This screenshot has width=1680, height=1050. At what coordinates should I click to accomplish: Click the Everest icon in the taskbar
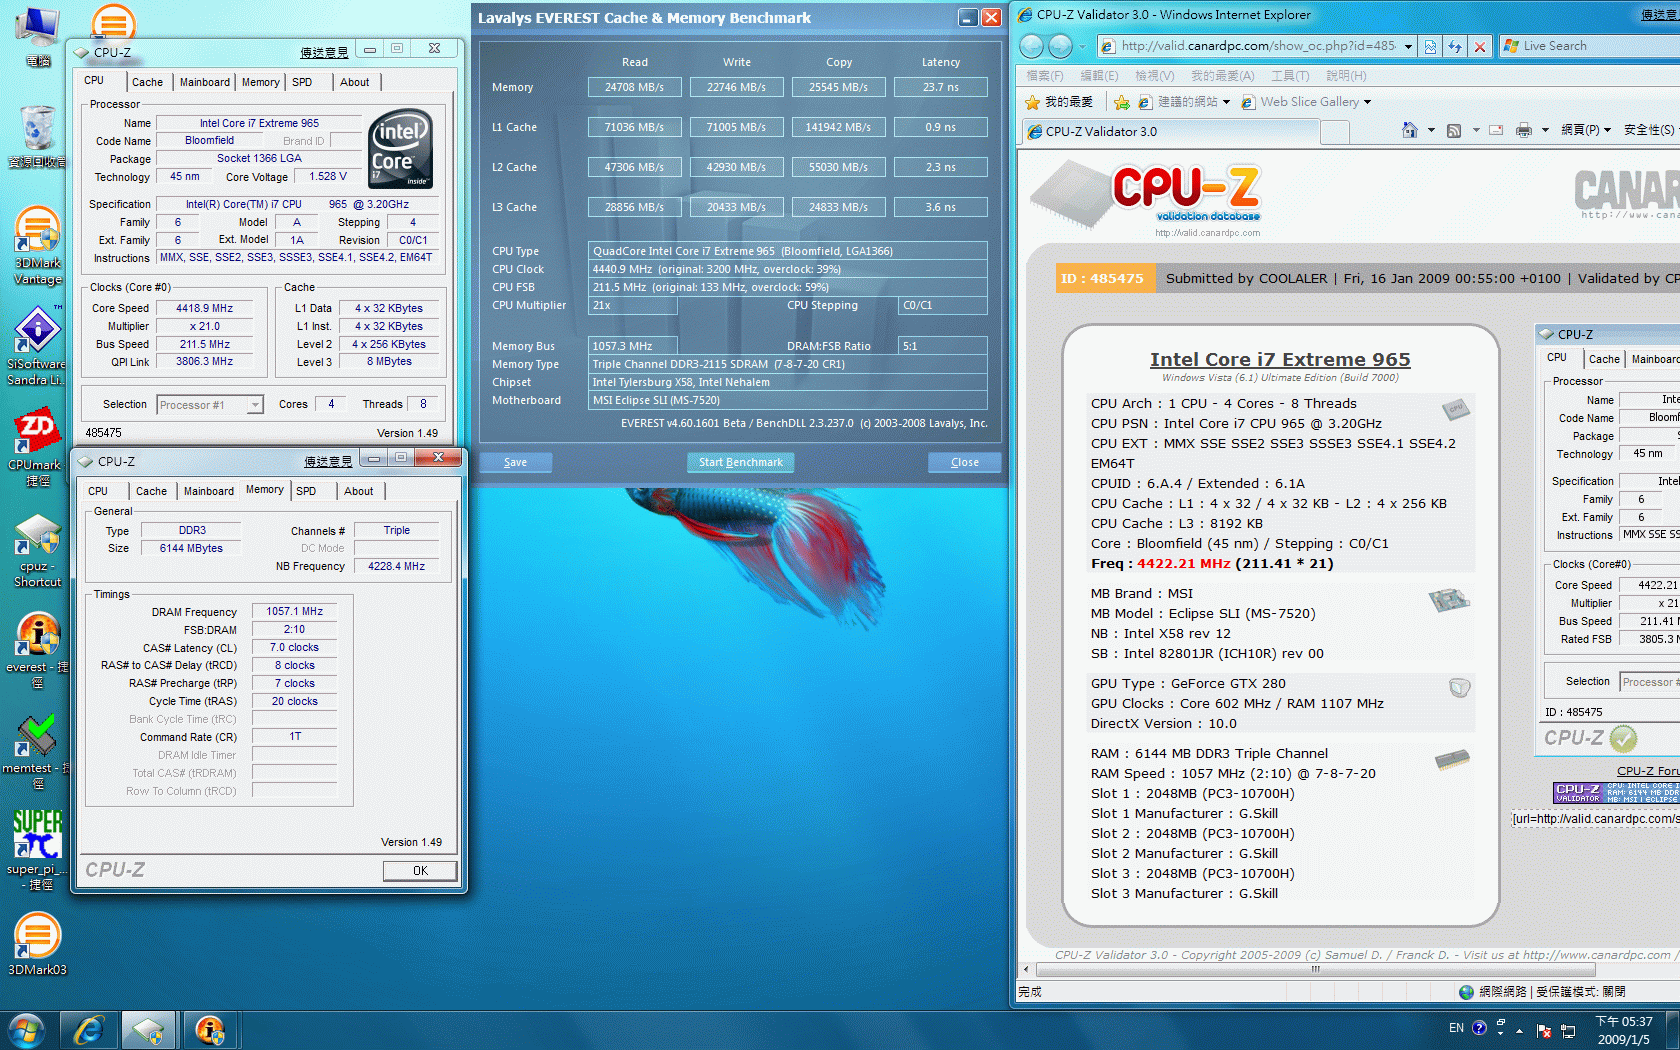210,1030
